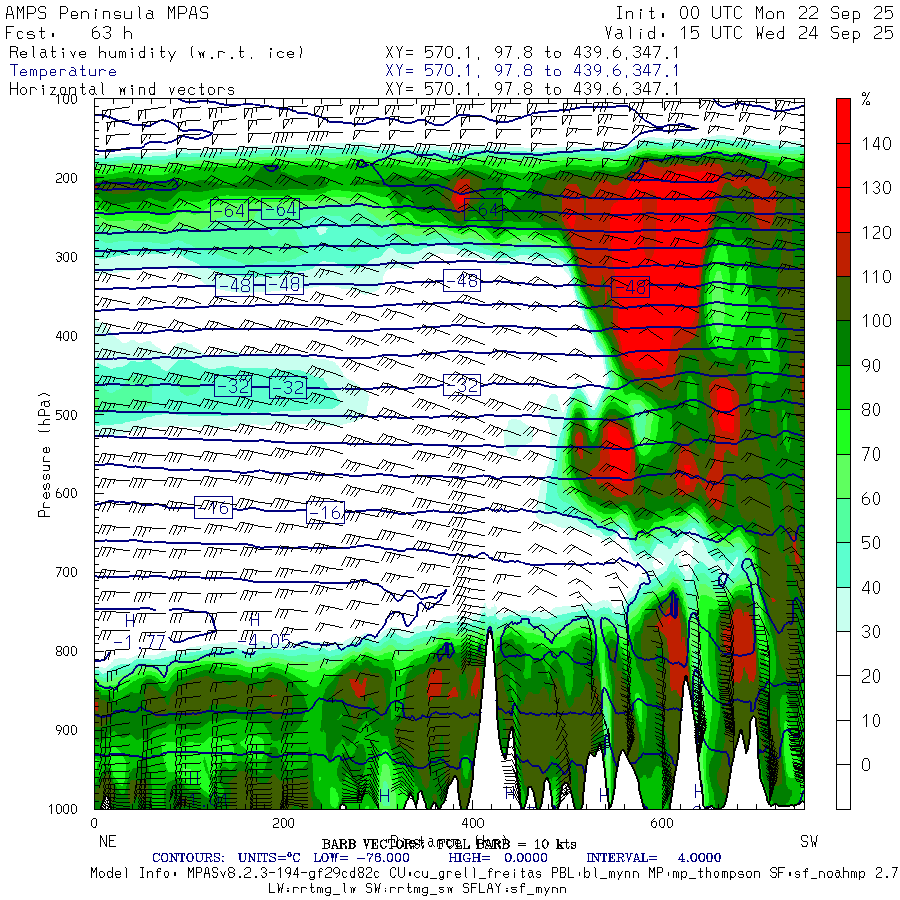Click the 0 label on the color bar

[x=866, y=765]
